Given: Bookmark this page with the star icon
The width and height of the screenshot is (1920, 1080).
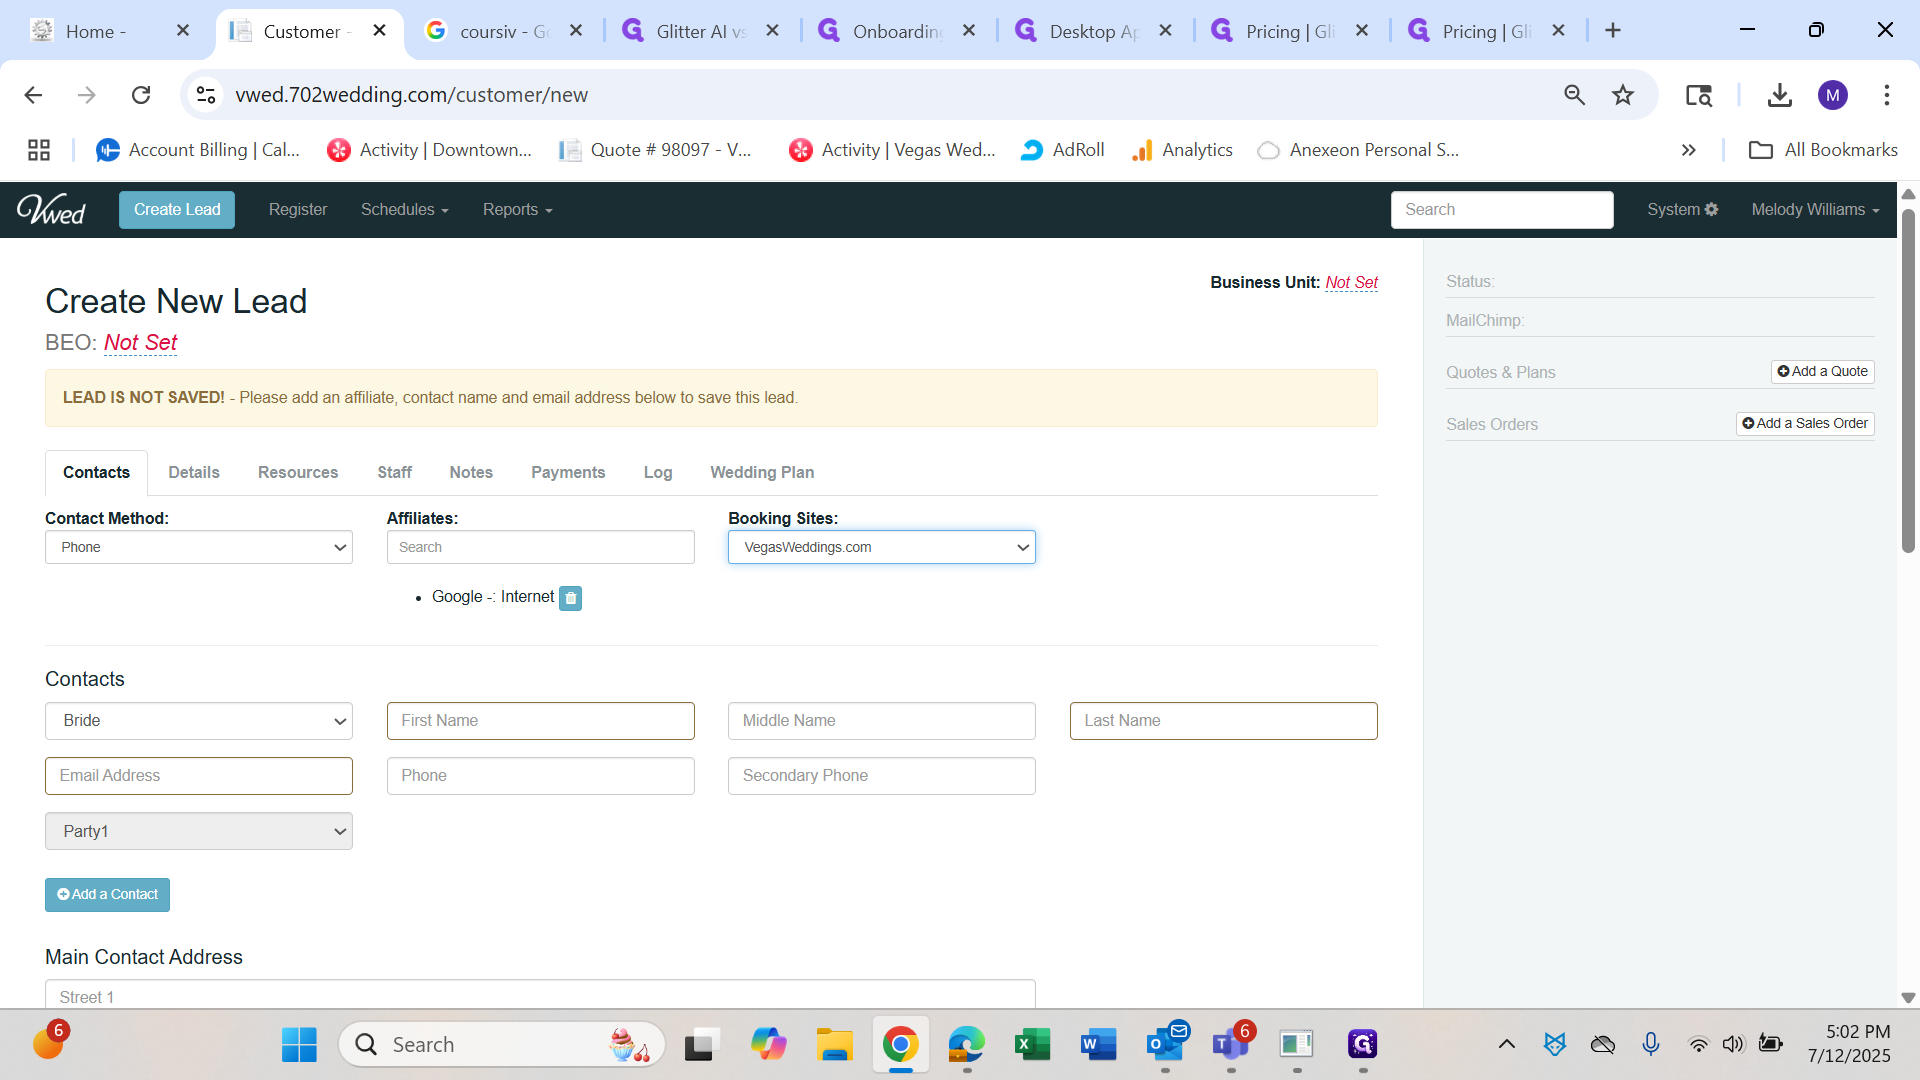Looking at the screenshot, I should [1622, 95].
